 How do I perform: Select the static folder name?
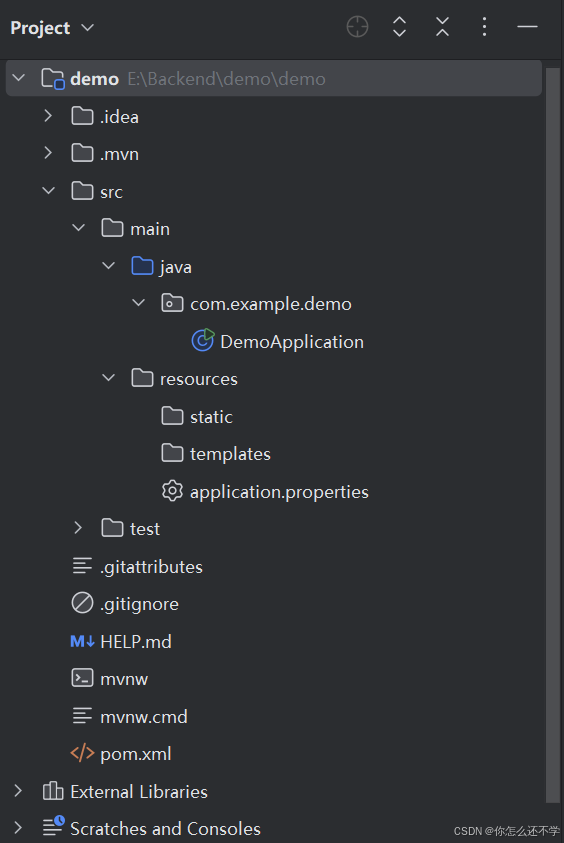coord(211,417)
